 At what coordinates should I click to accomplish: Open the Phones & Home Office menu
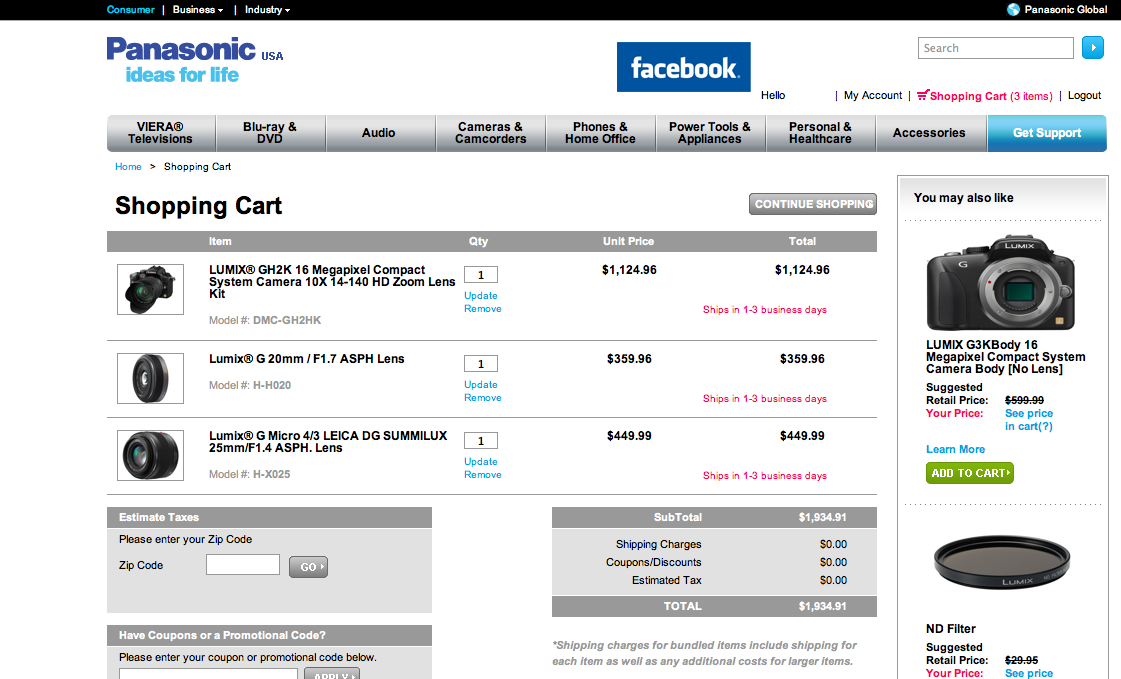pos(601,133)
